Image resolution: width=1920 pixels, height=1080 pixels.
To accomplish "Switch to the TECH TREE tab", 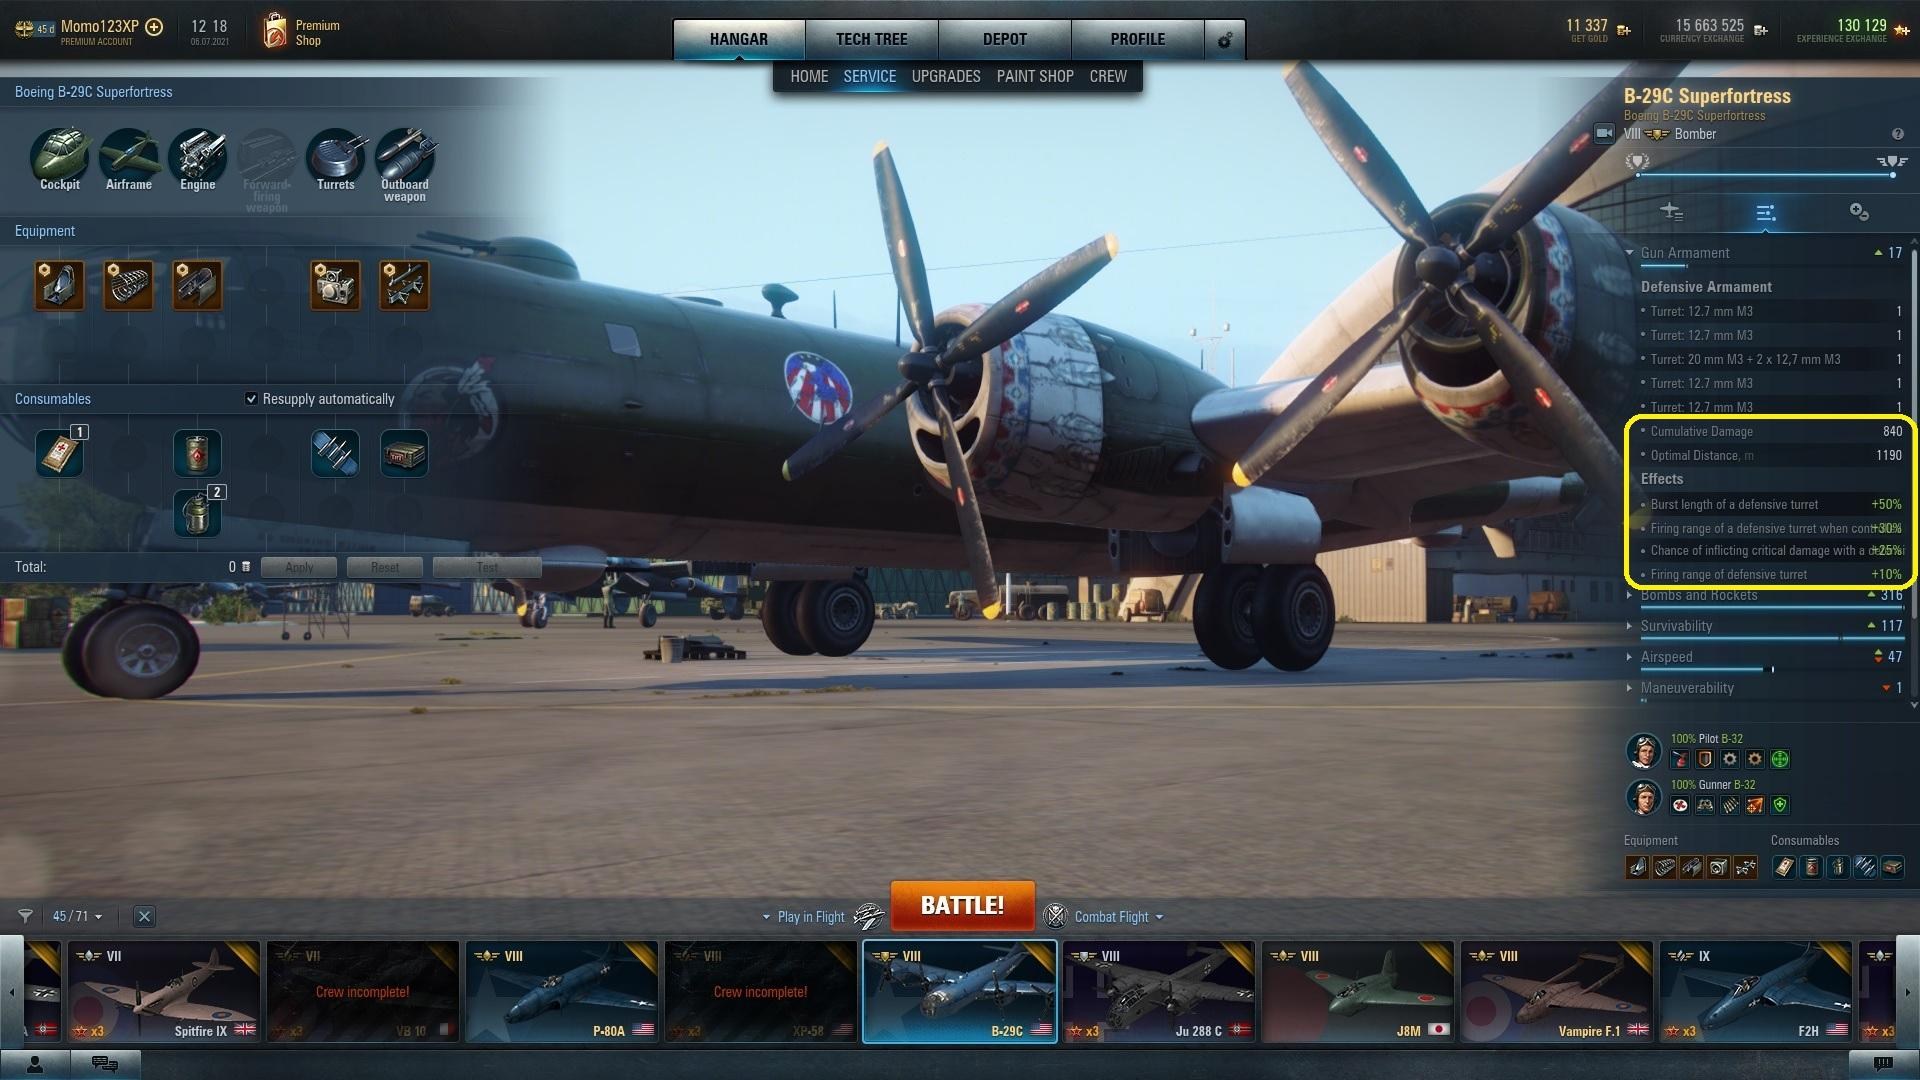I will [x=871, y=39].
